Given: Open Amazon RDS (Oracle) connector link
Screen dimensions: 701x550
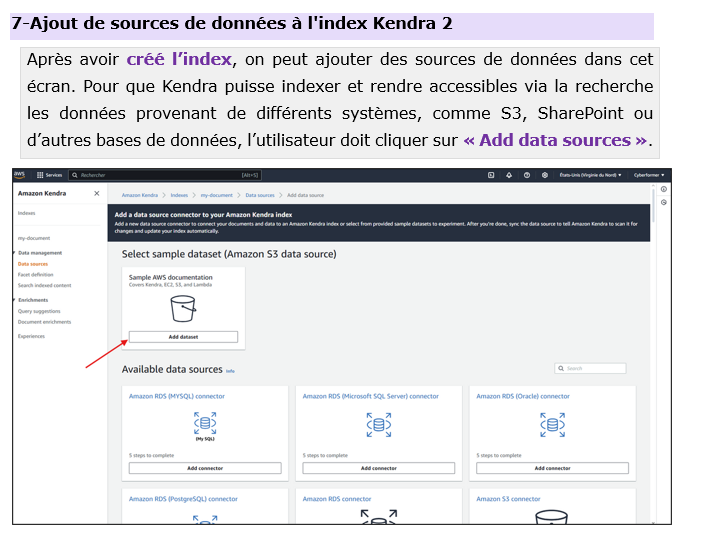Looking at the screenshot, I should coord(523,396).
